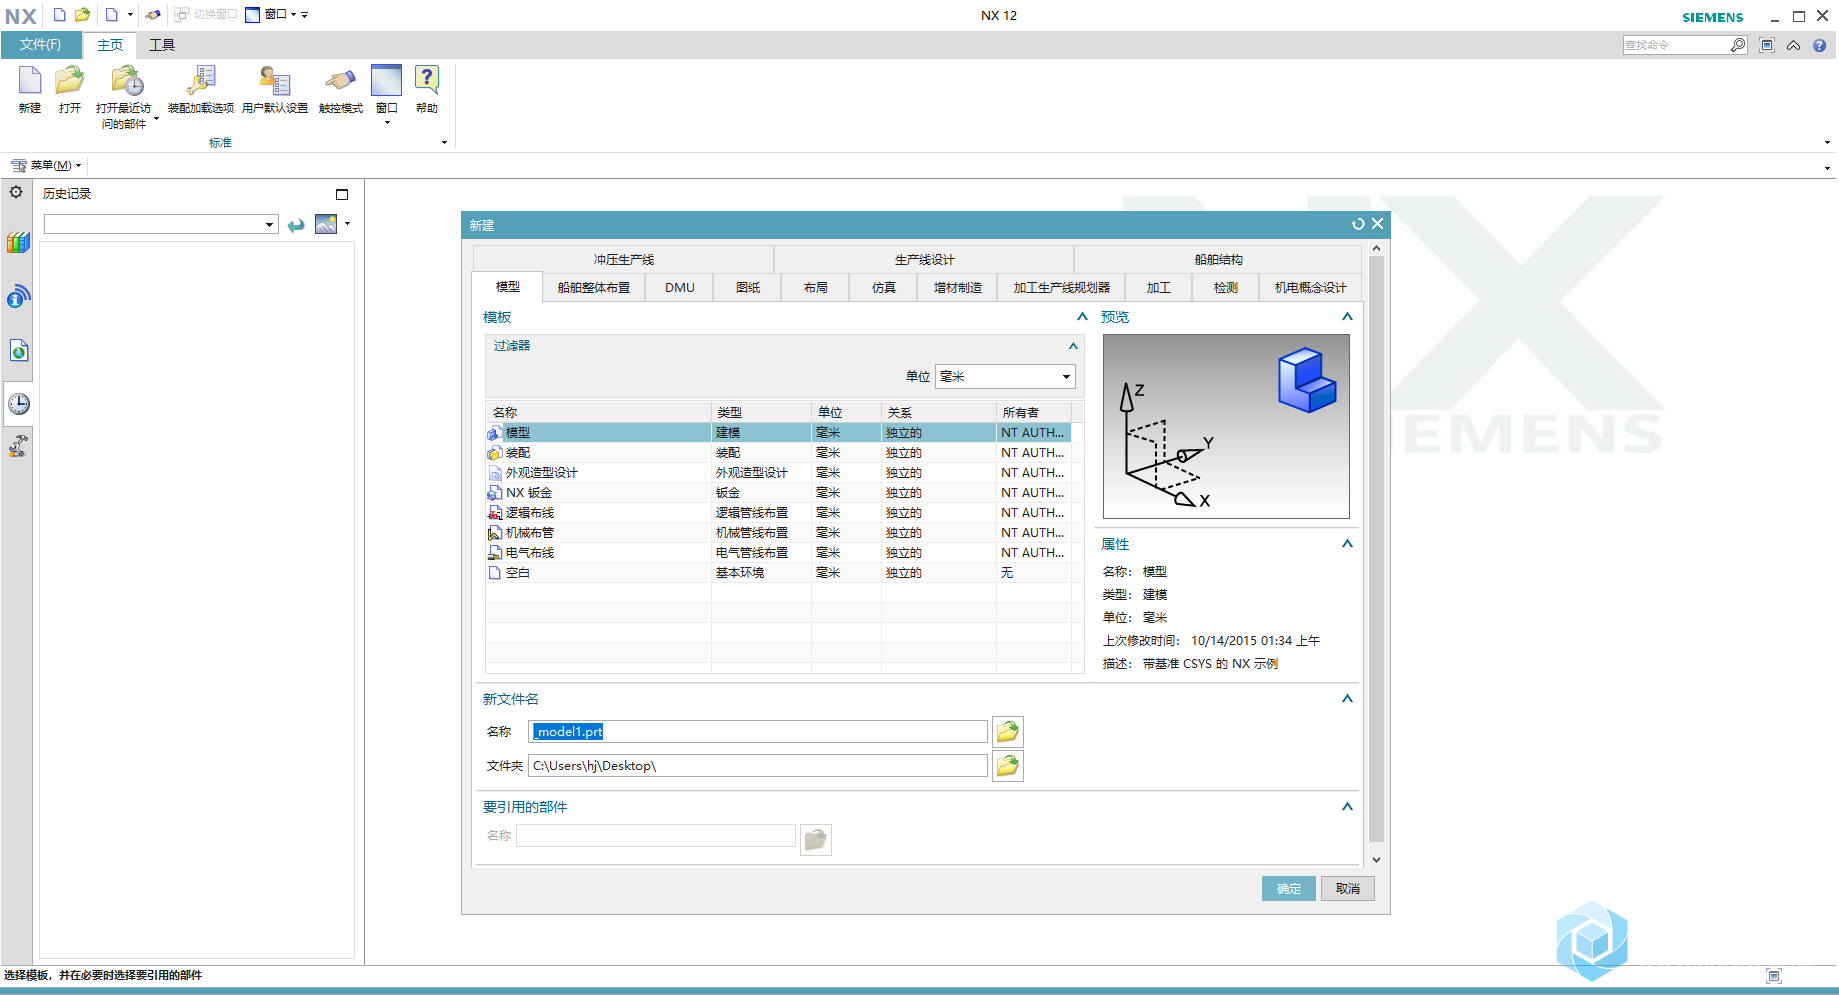Click browse icon next to folder path

[1007, 766]
